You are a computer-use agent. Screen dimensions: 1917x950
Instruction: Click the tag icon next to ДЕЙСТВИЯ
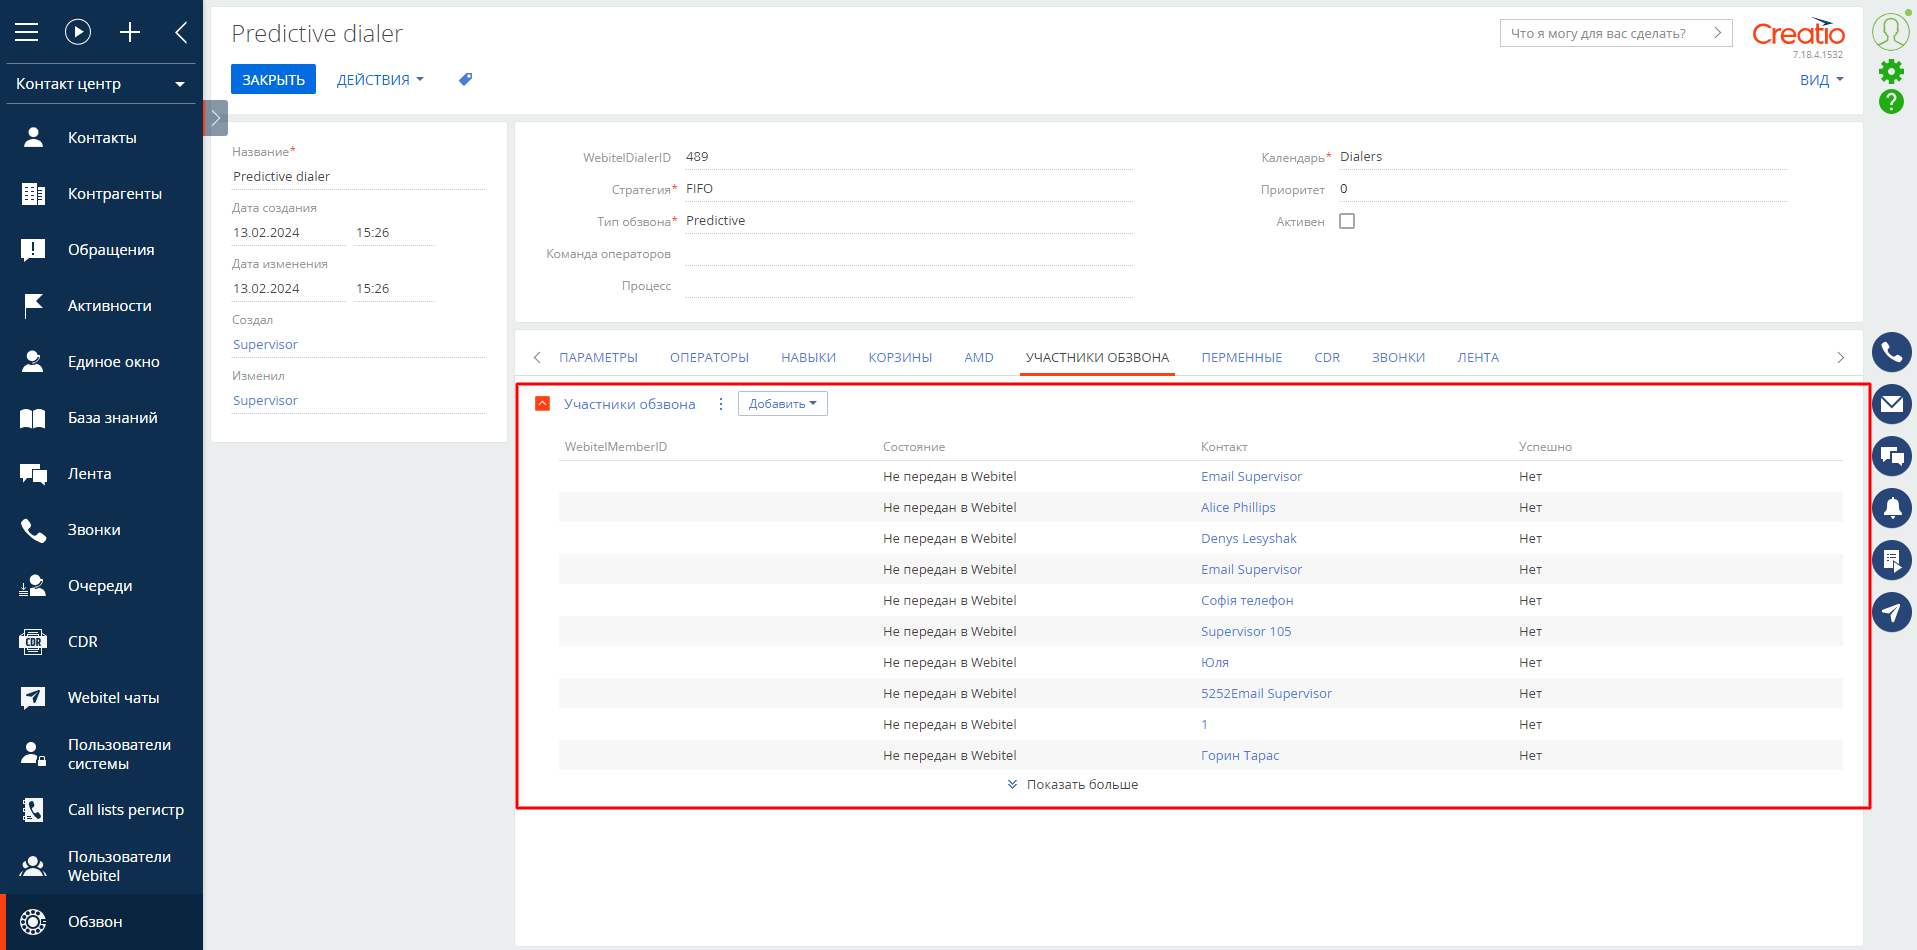465,79
